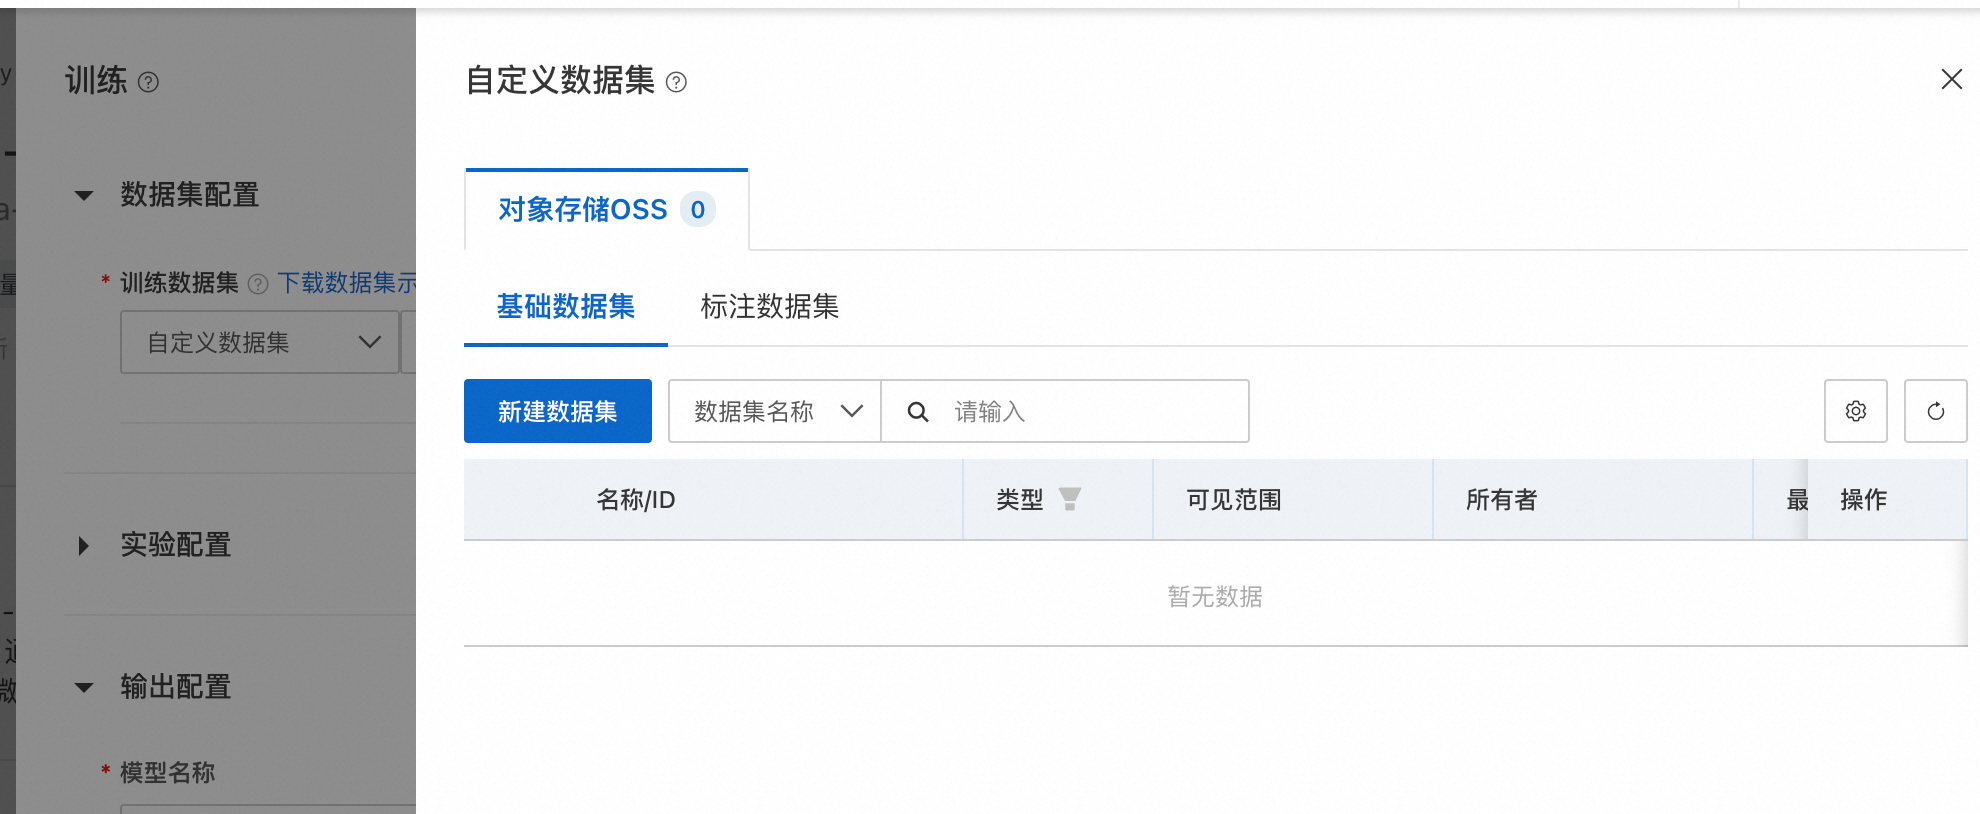Close the 自定义数据集 panel
This screenshot has height=814, width=1980.
(x=1951, y=79)
